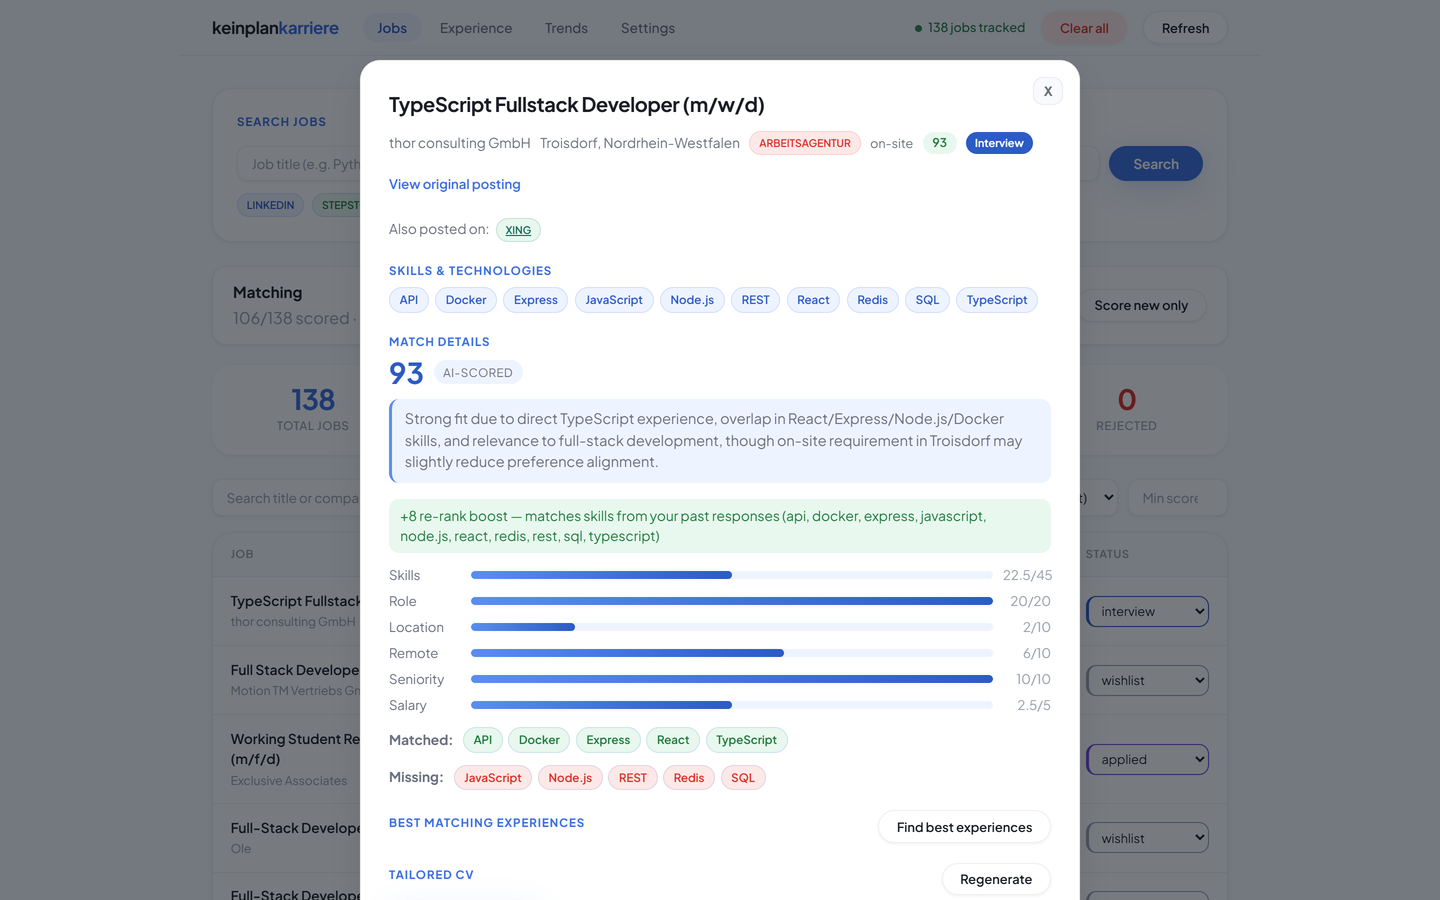Click the Role score progress bar
Screen dimensions: 1440x900
click(x=732, y=601)
